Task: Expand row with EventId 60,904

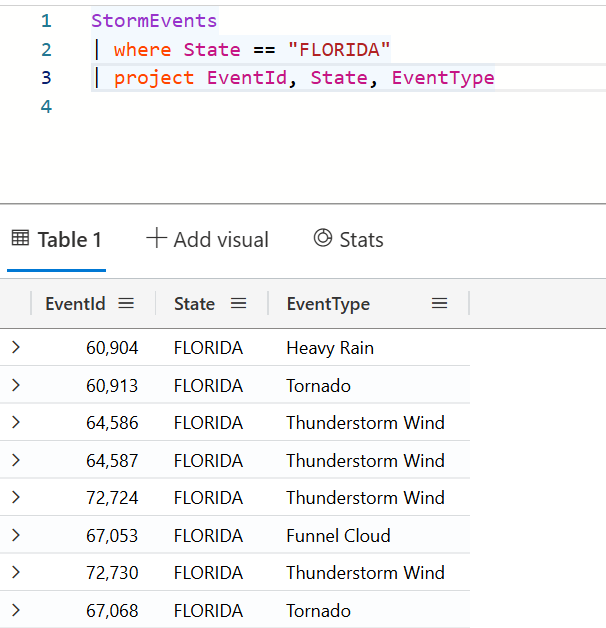Action: pos(16,347)
